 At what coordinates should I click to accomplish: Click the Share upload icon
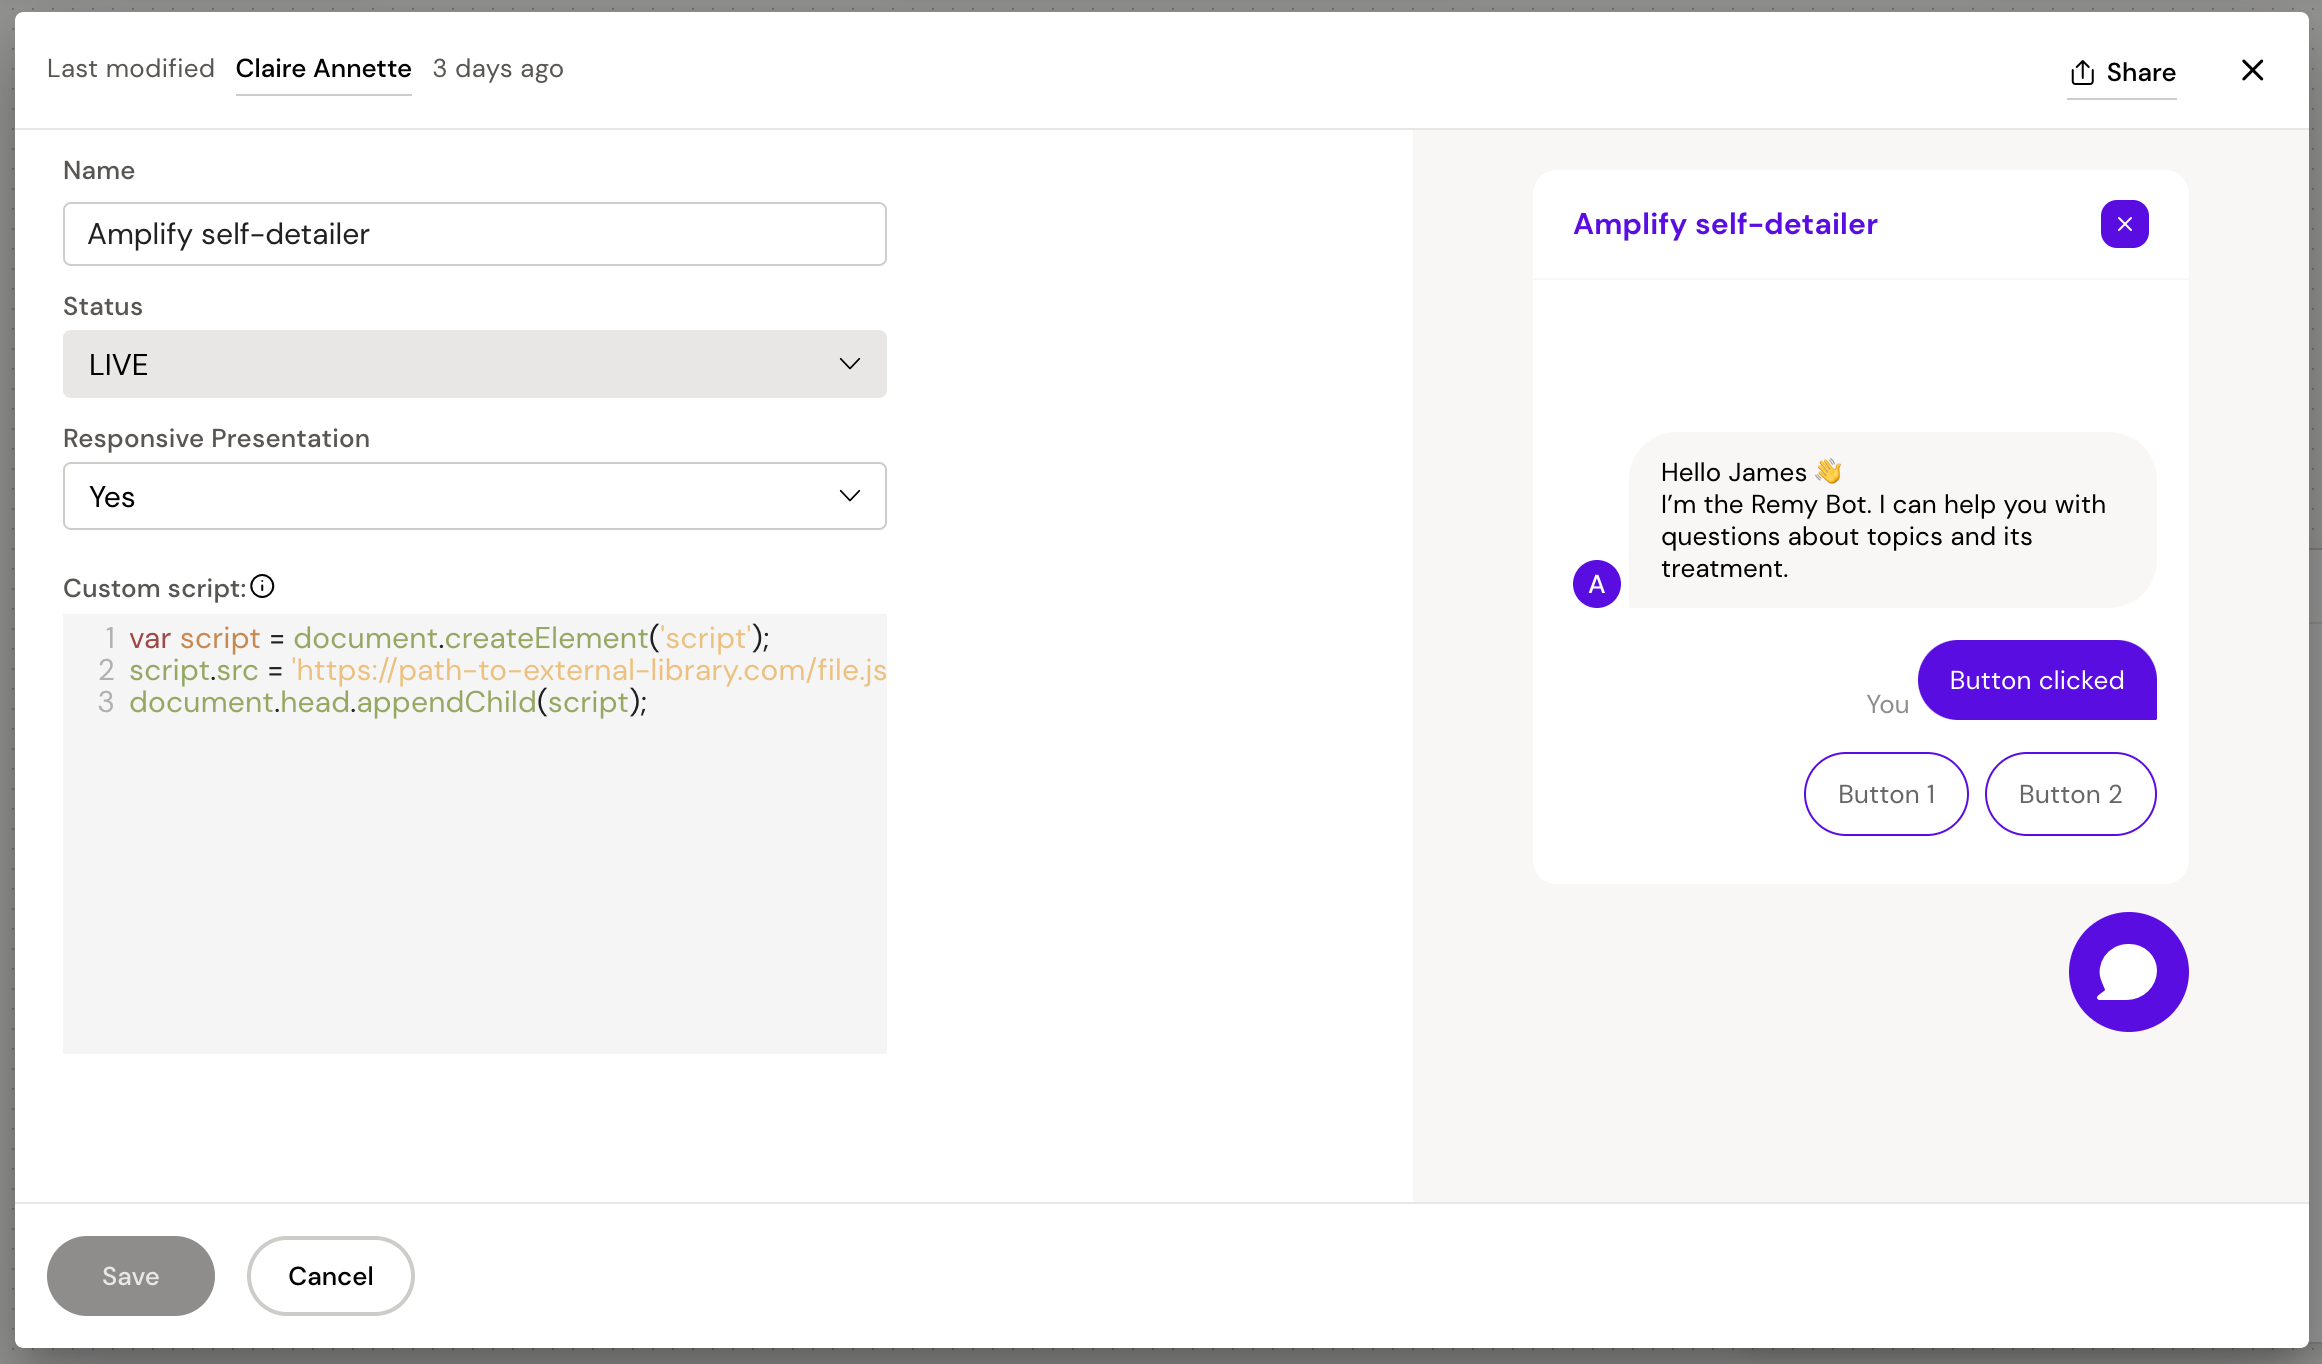pyautogui.click(x=2083, y=72)
